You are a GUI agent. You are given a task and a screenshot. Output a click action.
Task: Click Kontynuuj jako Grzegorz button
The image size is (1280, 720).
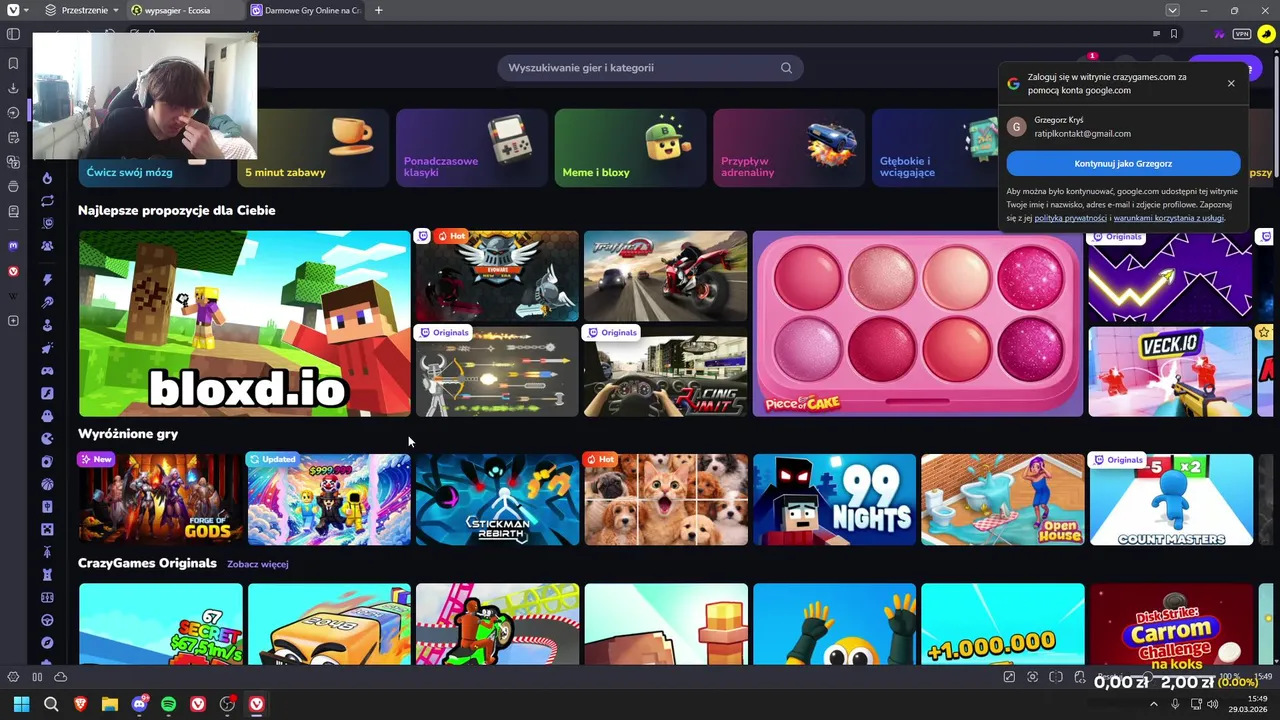pos(1123,163)
